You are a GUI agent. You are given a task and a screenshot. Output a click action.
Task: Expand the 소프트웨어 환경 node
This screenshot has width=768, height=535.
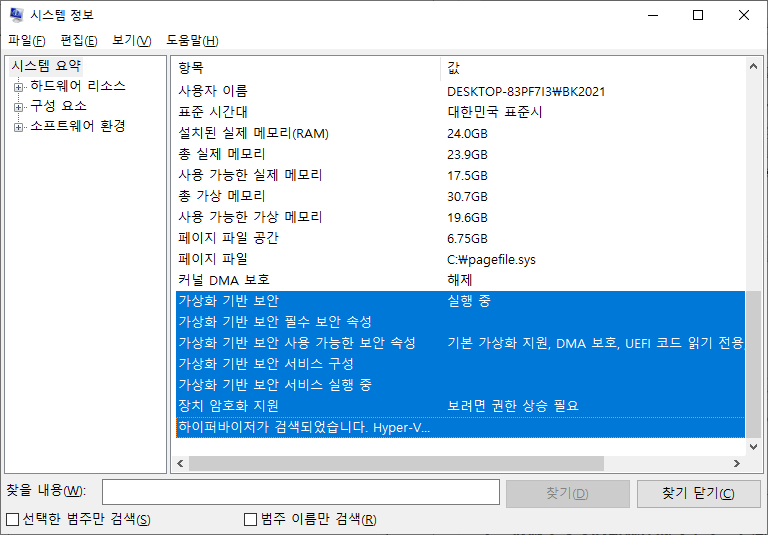(18, 127)
